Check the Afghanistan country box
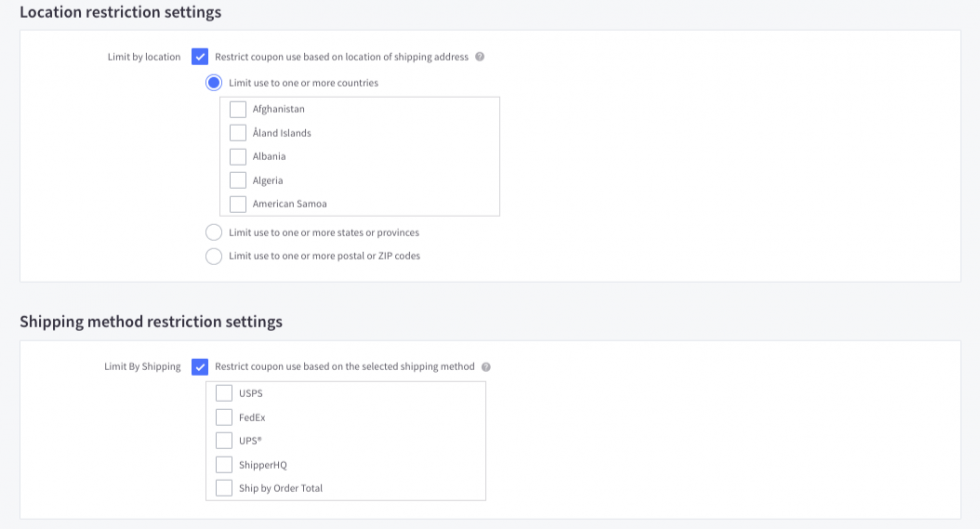The width and height of the screenshot is (980, 529). coord(238,109)
